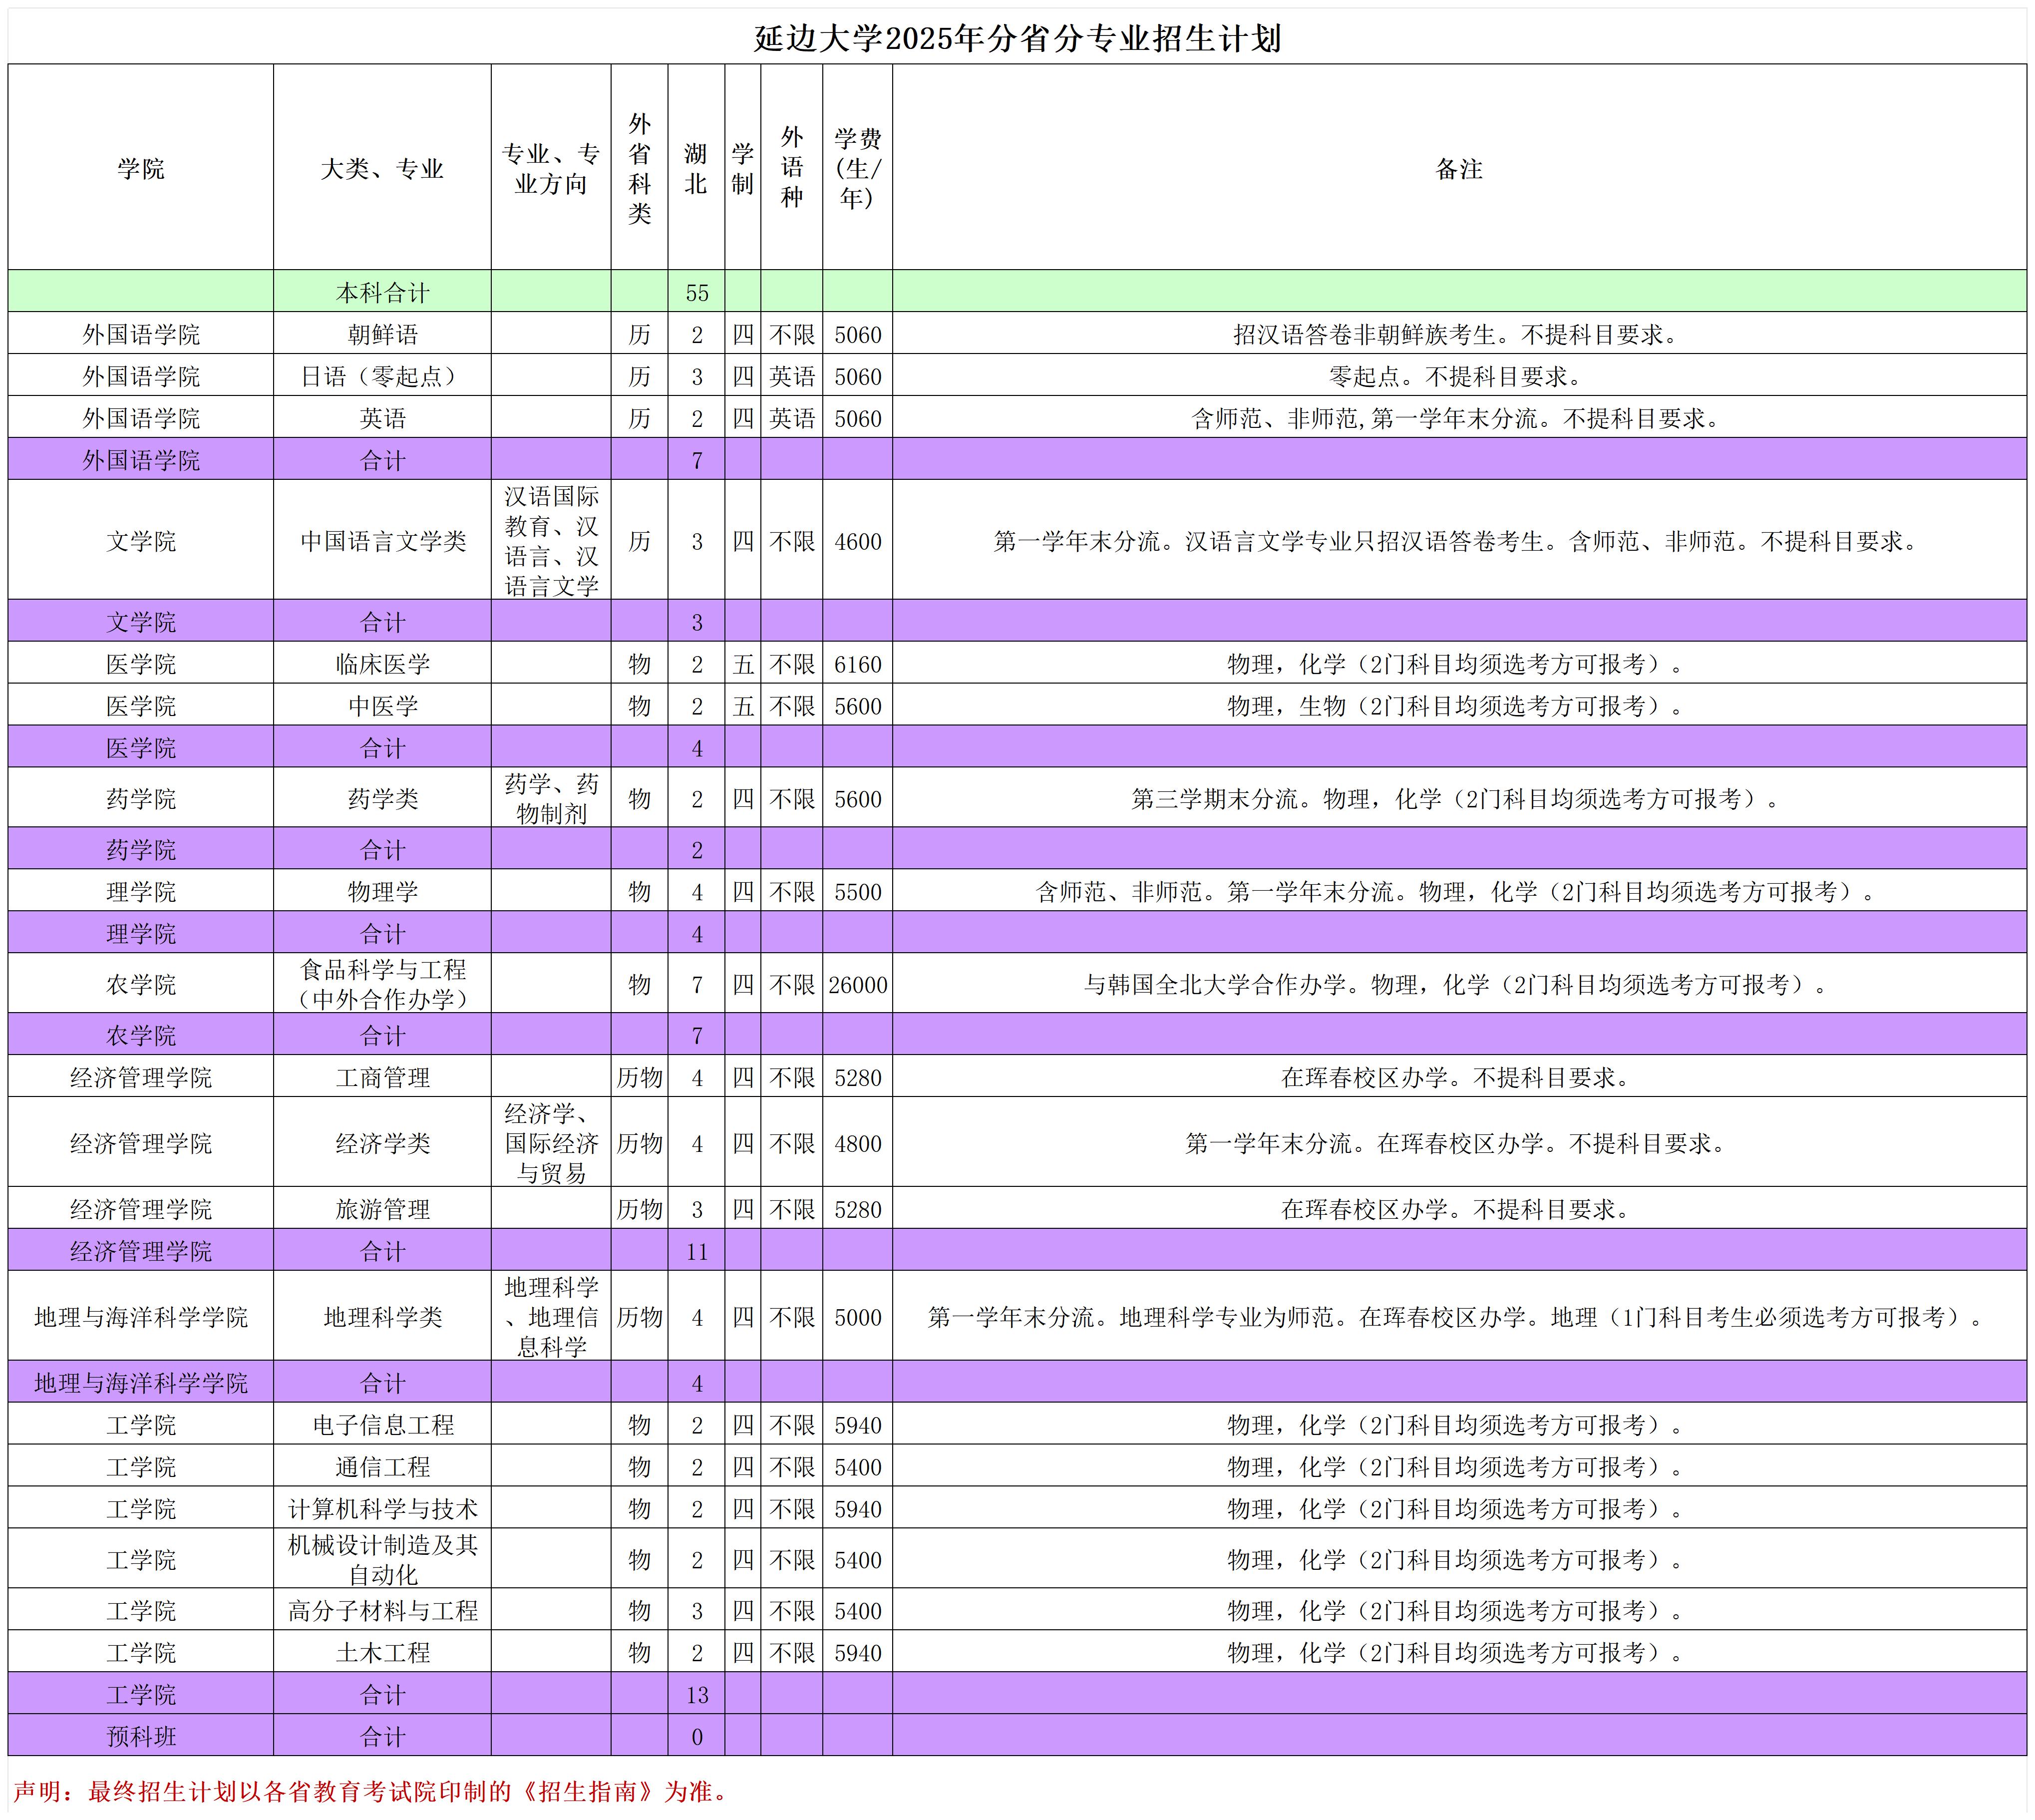Click the 工学院 subtotal 13

(696, 1694)
